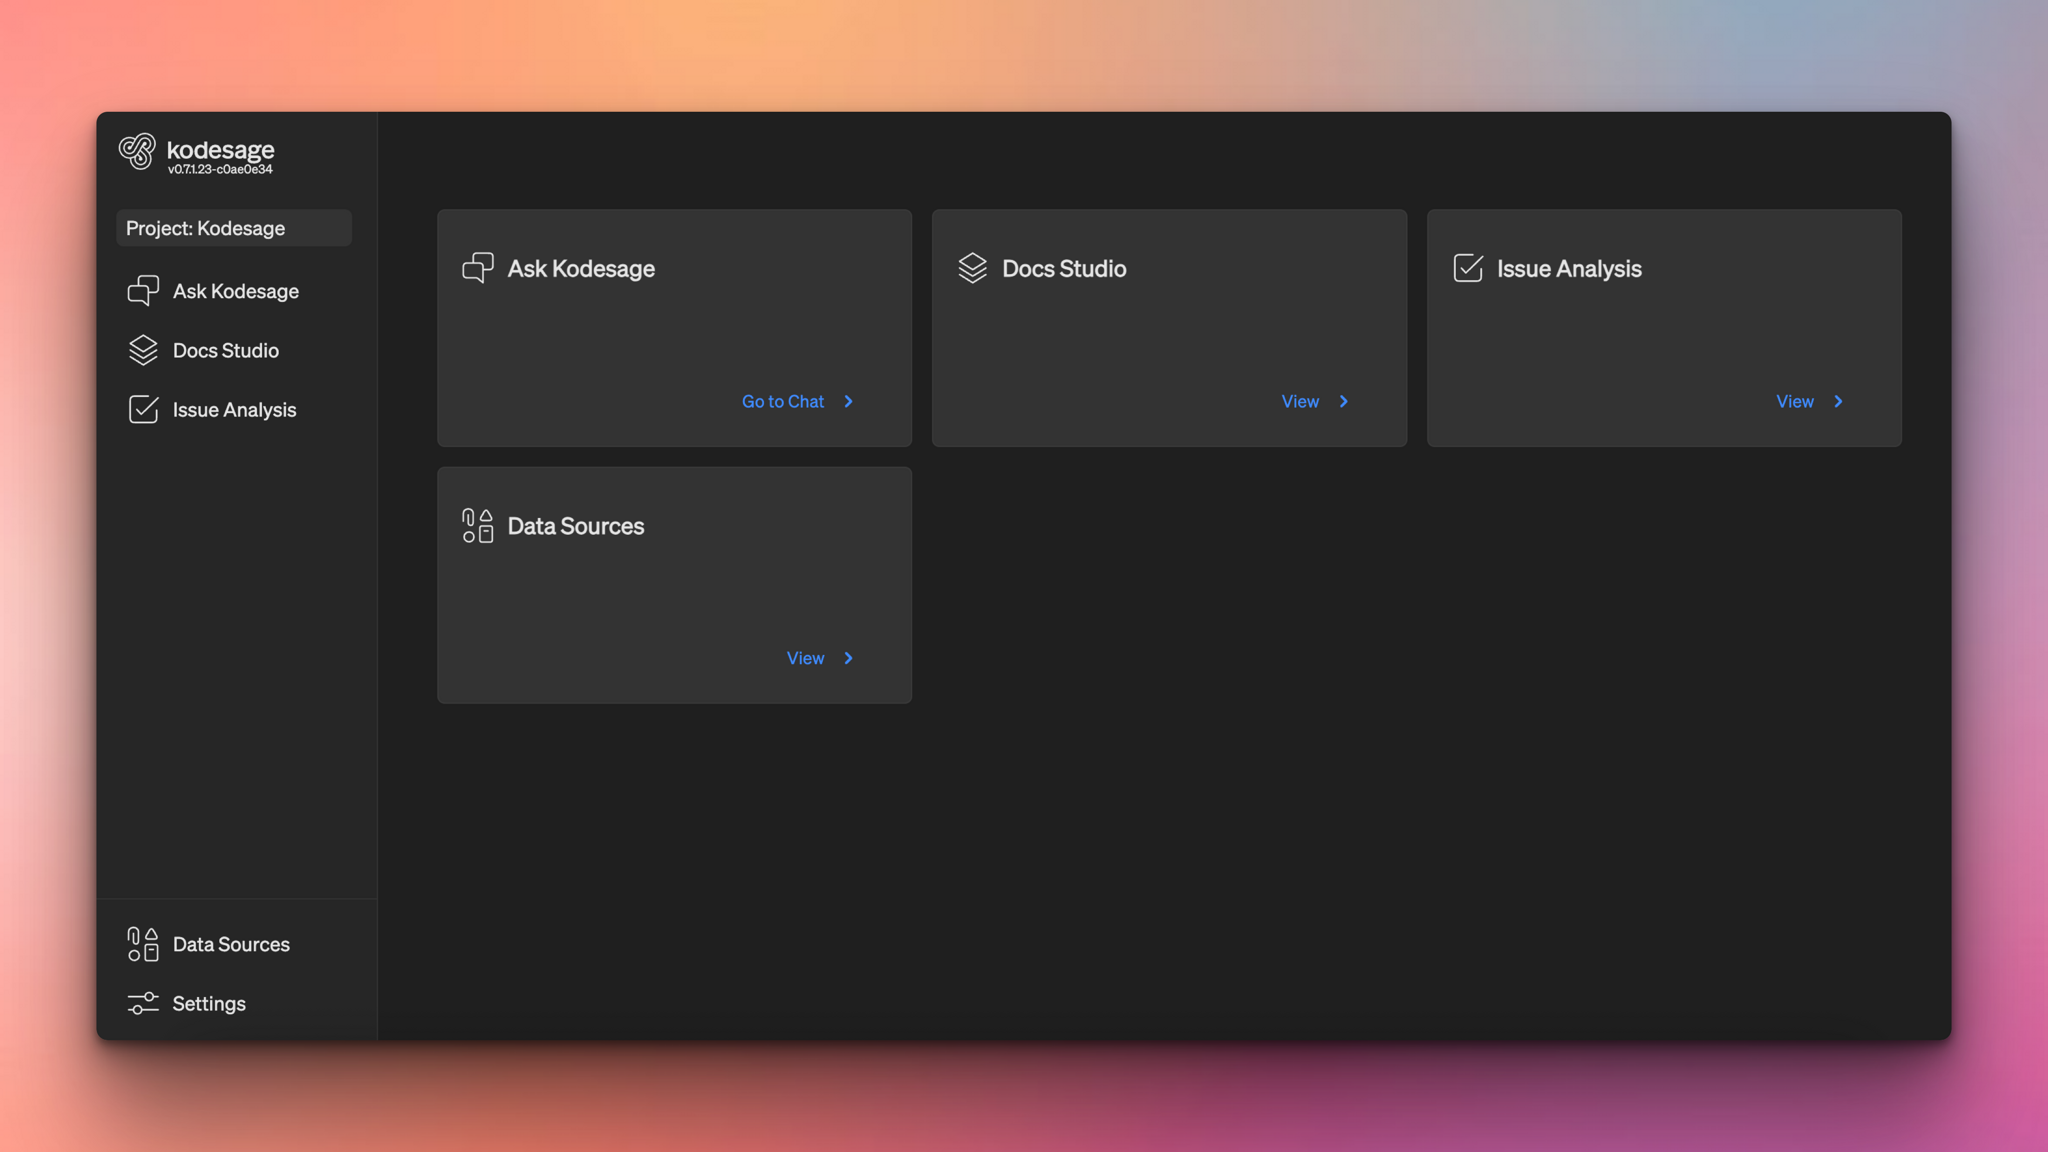
Task: Click the stacked layers icon next to Docs Studio
Action: 144,350
